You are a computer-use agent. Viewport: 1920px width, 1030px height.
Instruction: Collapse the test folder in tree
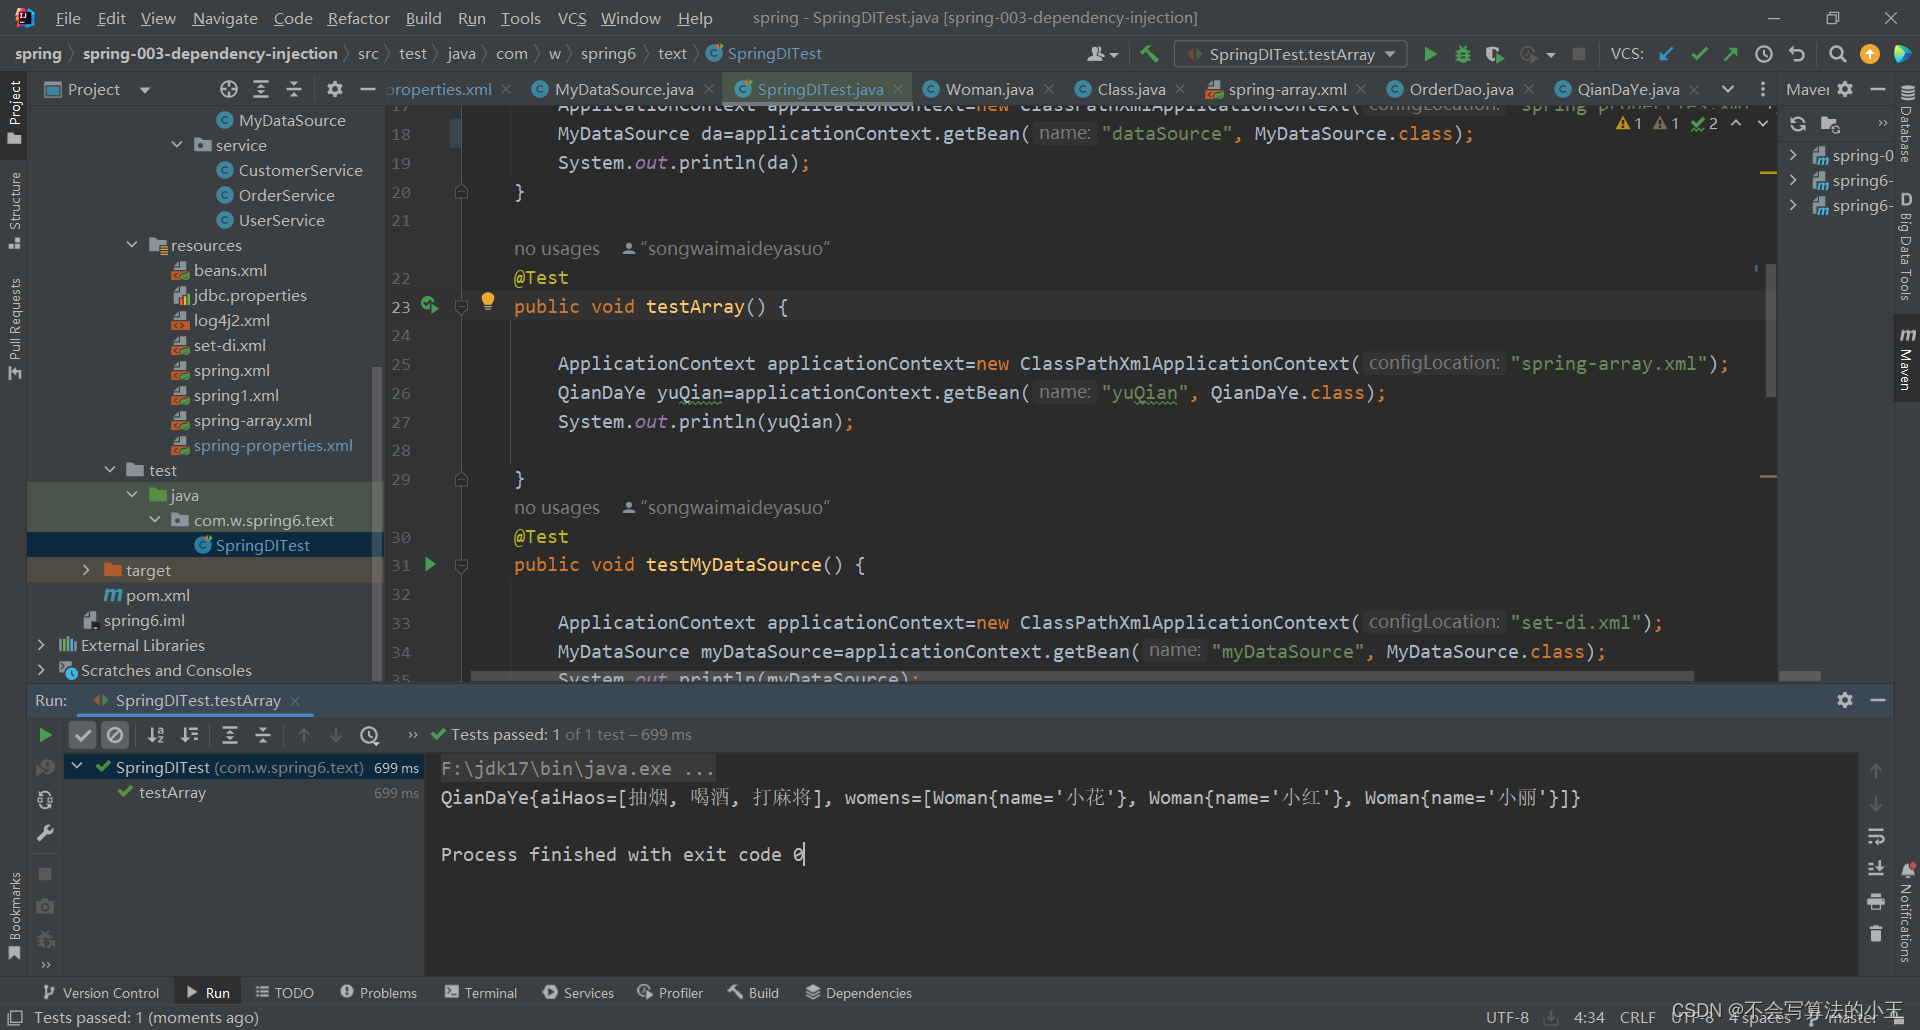pos(110,470)
